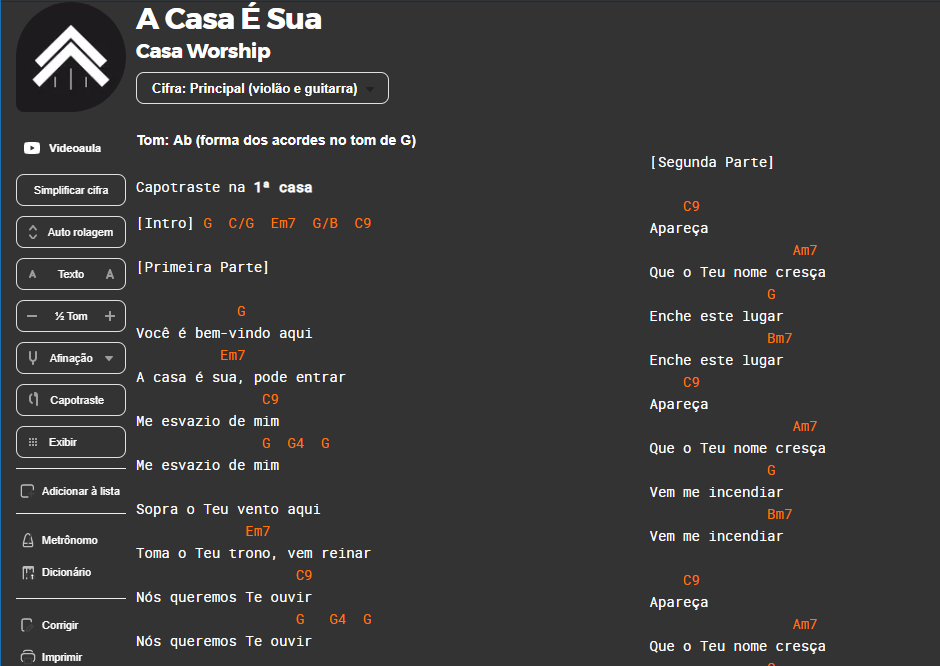Increase text size with large A
The width and height of the screenshot is (940, 666).
click(110, 274)
